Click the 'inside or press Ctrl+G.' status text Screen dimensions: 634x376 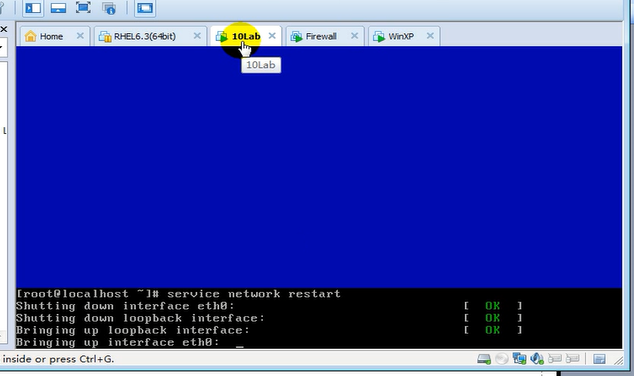coord(58,359)
